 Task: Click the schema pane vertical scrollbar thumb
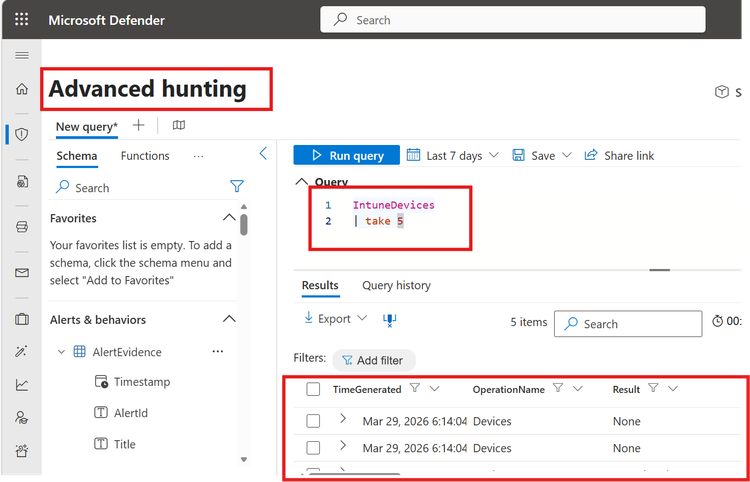point(244,225)
